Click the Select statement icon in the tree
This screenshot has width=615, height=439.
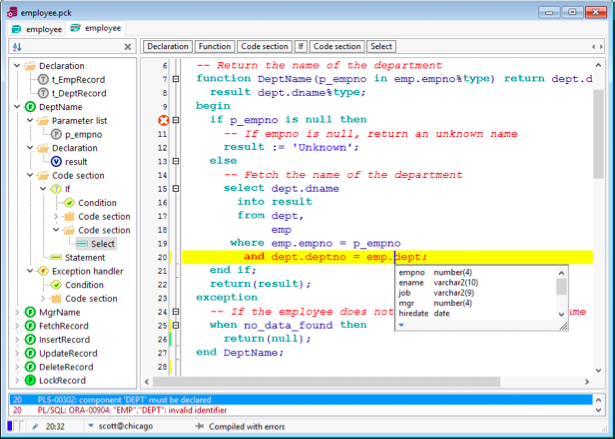(82, 244)
